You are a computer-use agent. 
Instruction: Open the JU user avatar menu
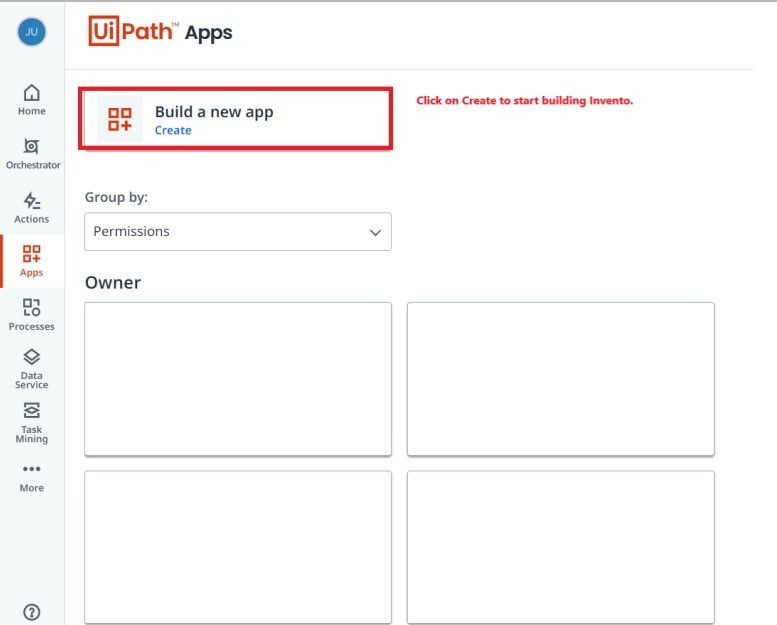pyautogui.click(x=32, y=32)
